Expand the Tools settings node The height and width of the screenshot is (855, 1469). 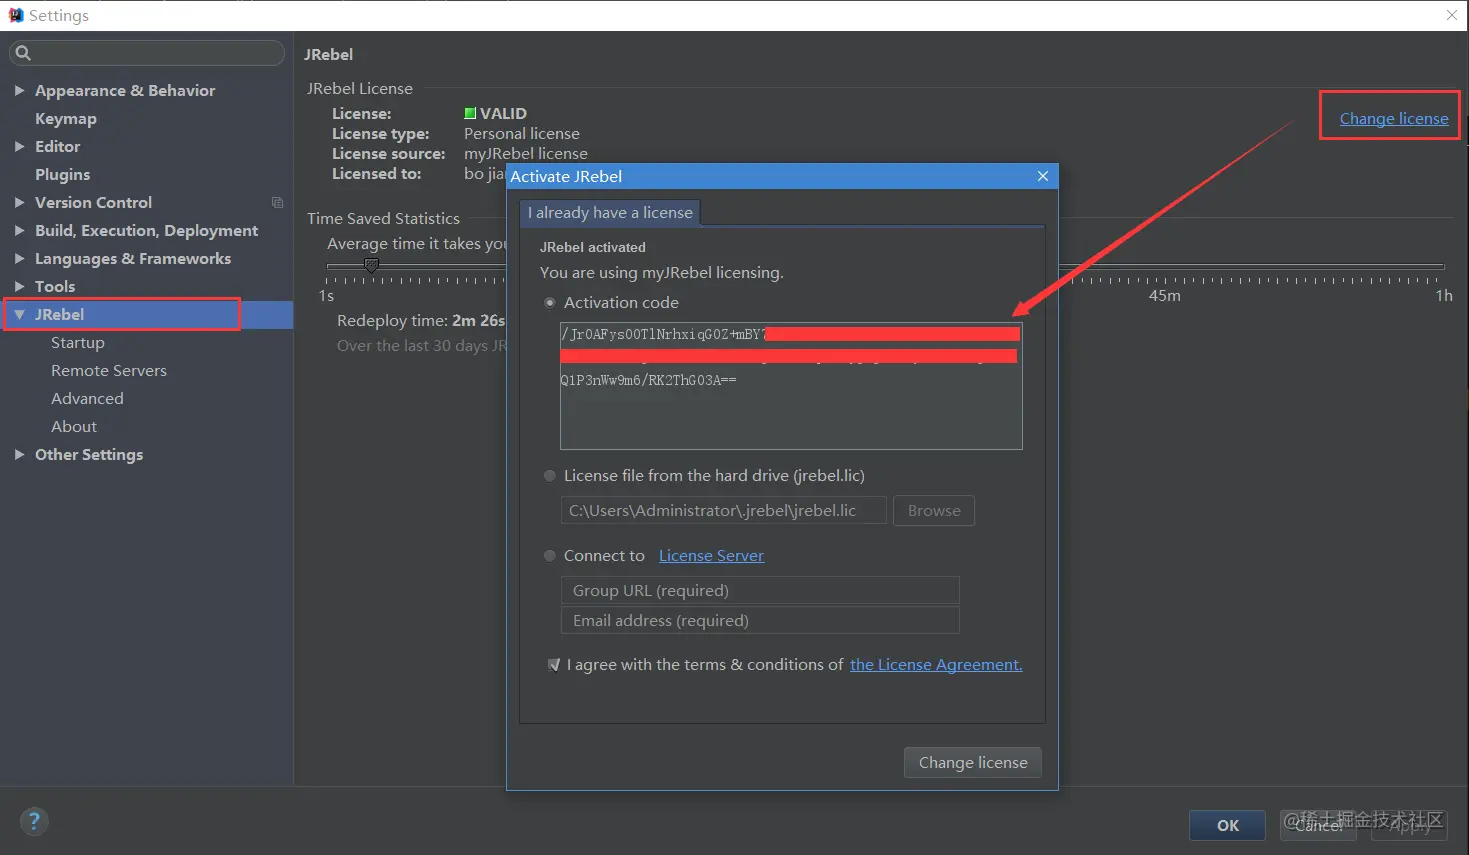tap(19, 286)
